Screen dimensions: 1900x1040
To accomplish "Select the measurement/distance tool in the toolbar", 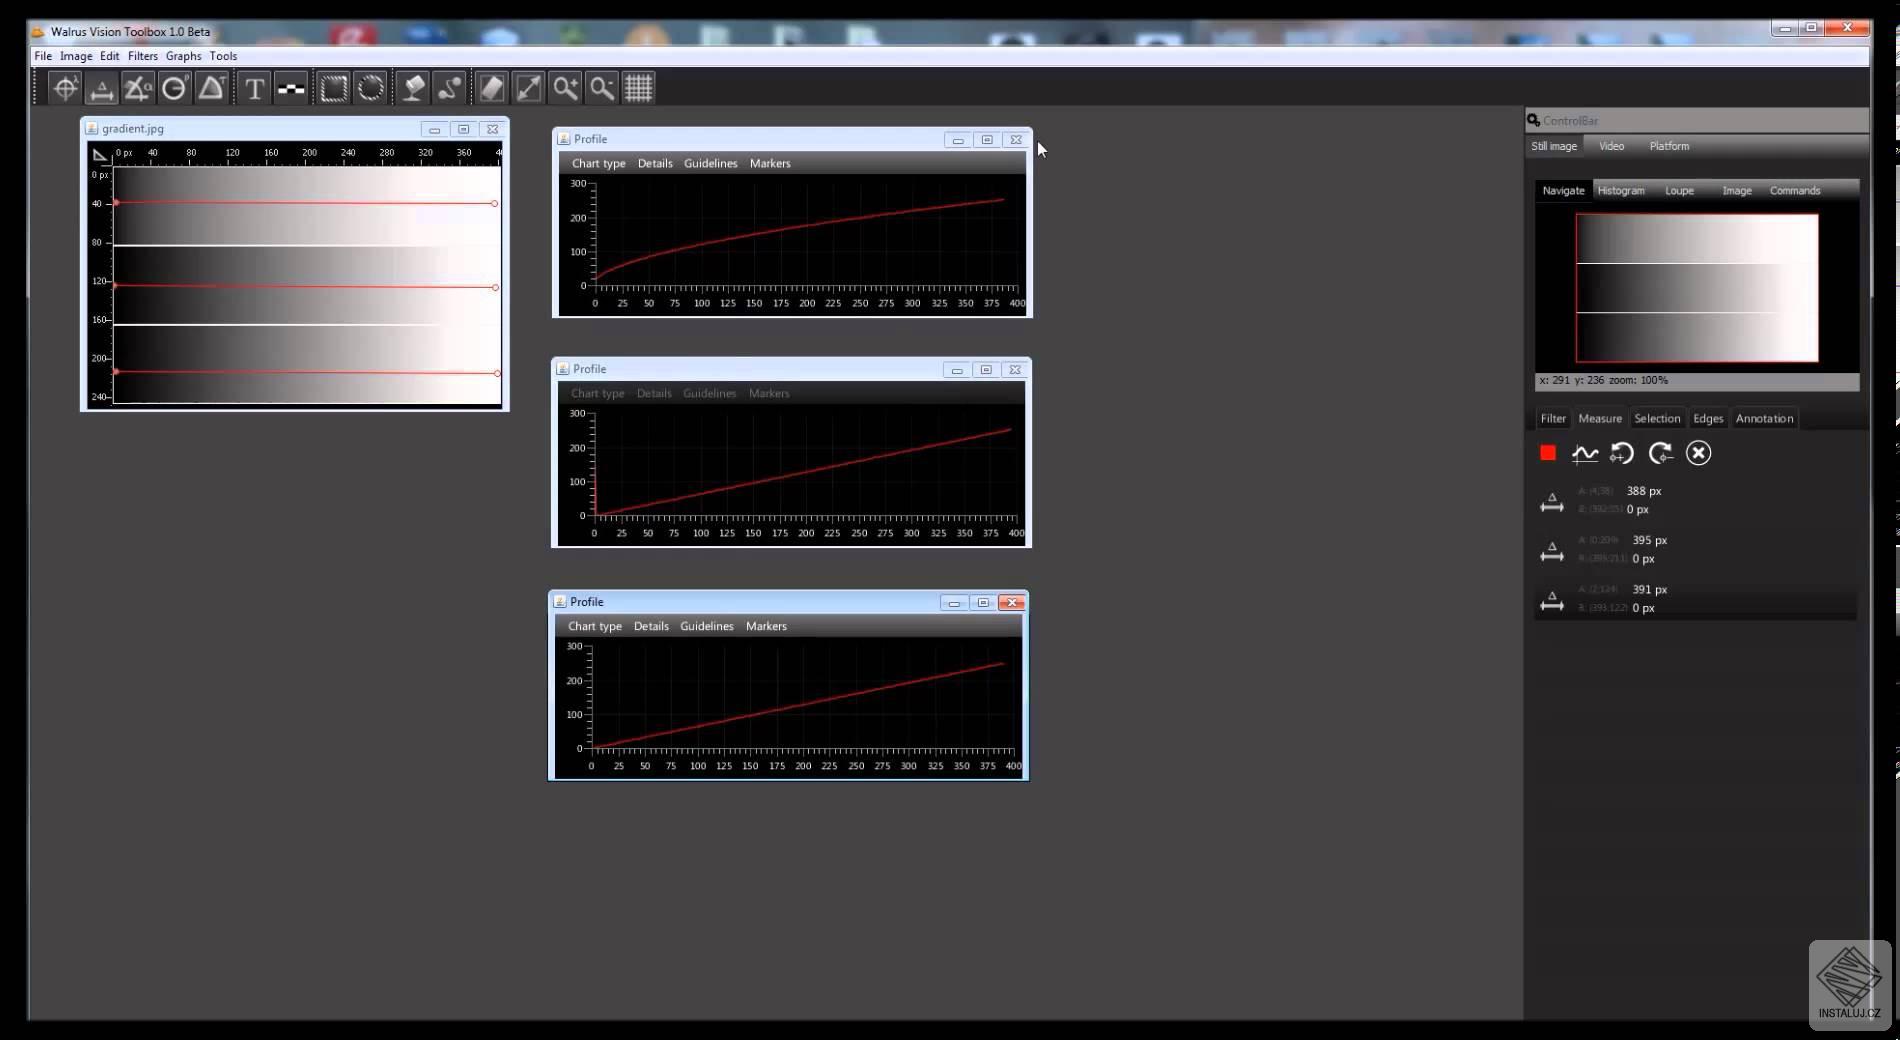I will pyautogui.click(x=100, y=88).
